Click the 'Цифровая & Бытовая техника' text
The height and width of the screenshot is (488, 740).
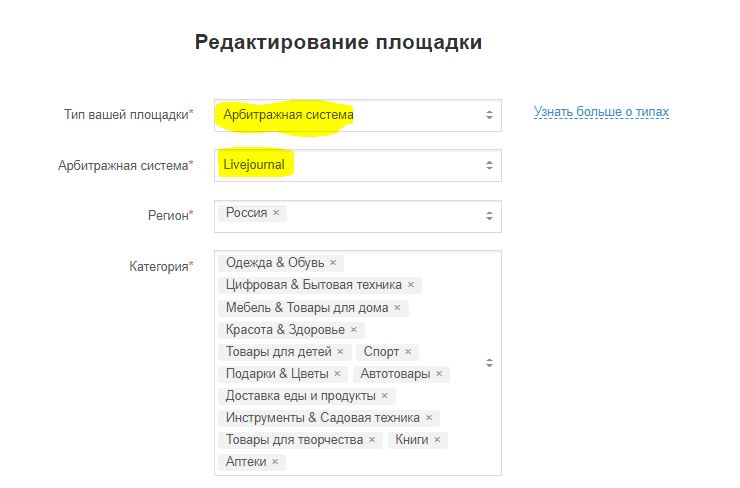click(x=314, y=285)
